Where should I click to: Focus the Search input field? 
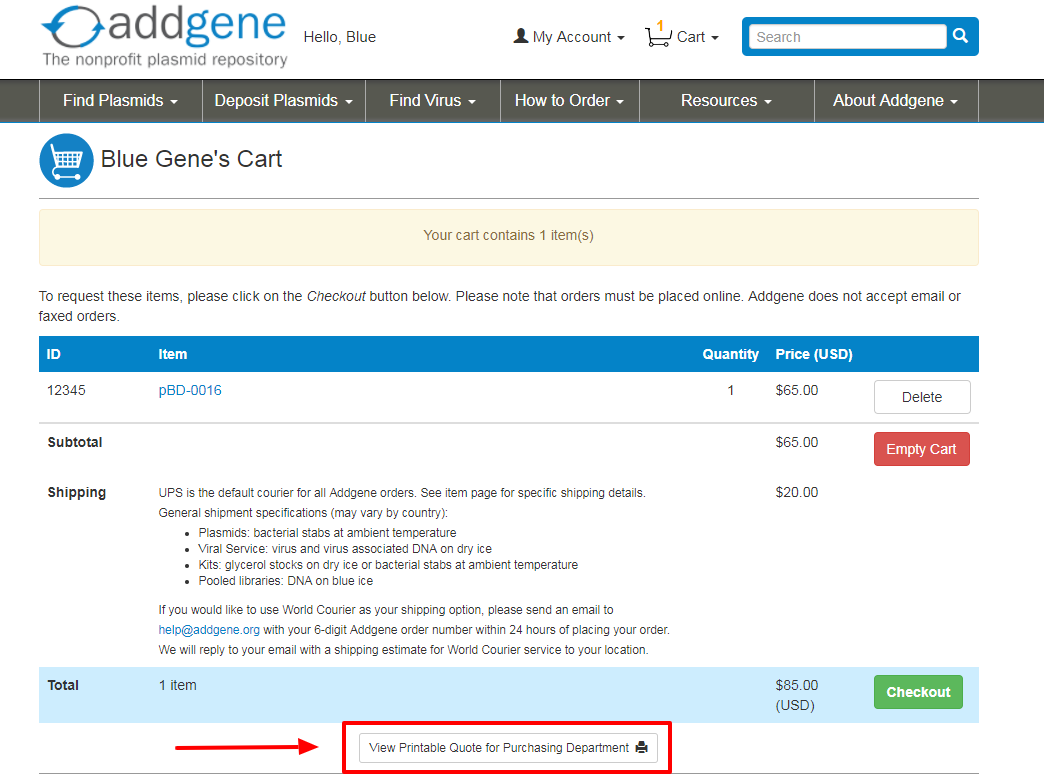tap(847, 37)
